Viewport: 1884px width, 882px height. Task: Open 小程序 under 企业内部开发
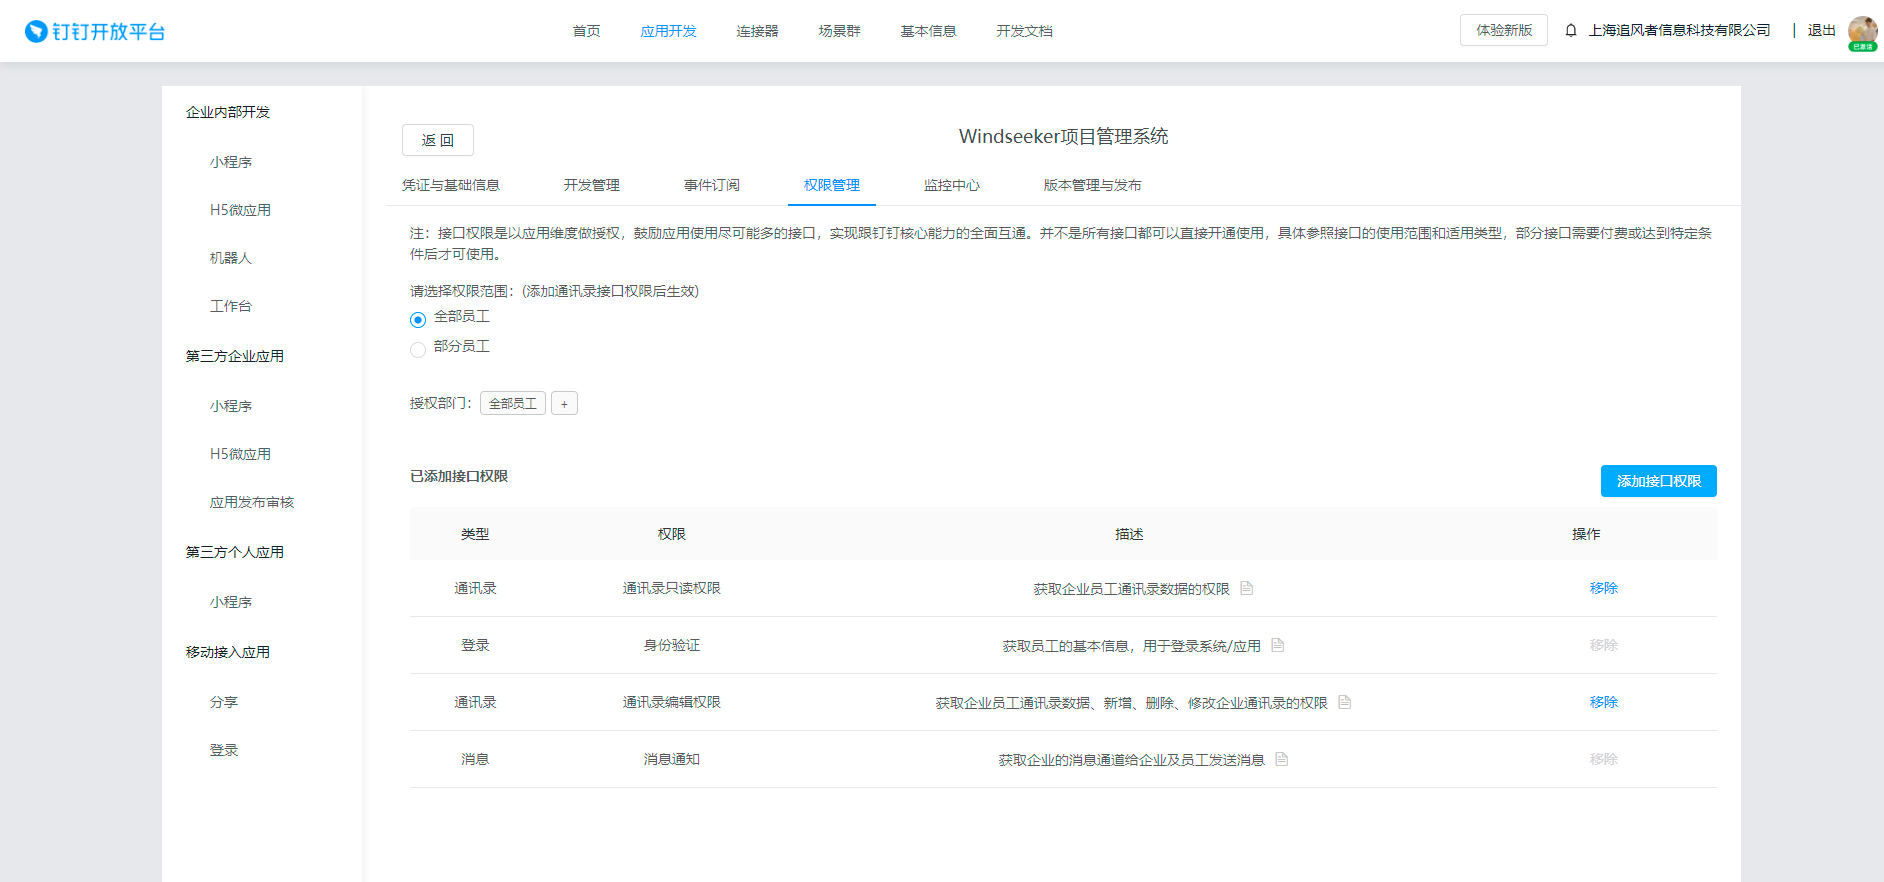(231, 162)
